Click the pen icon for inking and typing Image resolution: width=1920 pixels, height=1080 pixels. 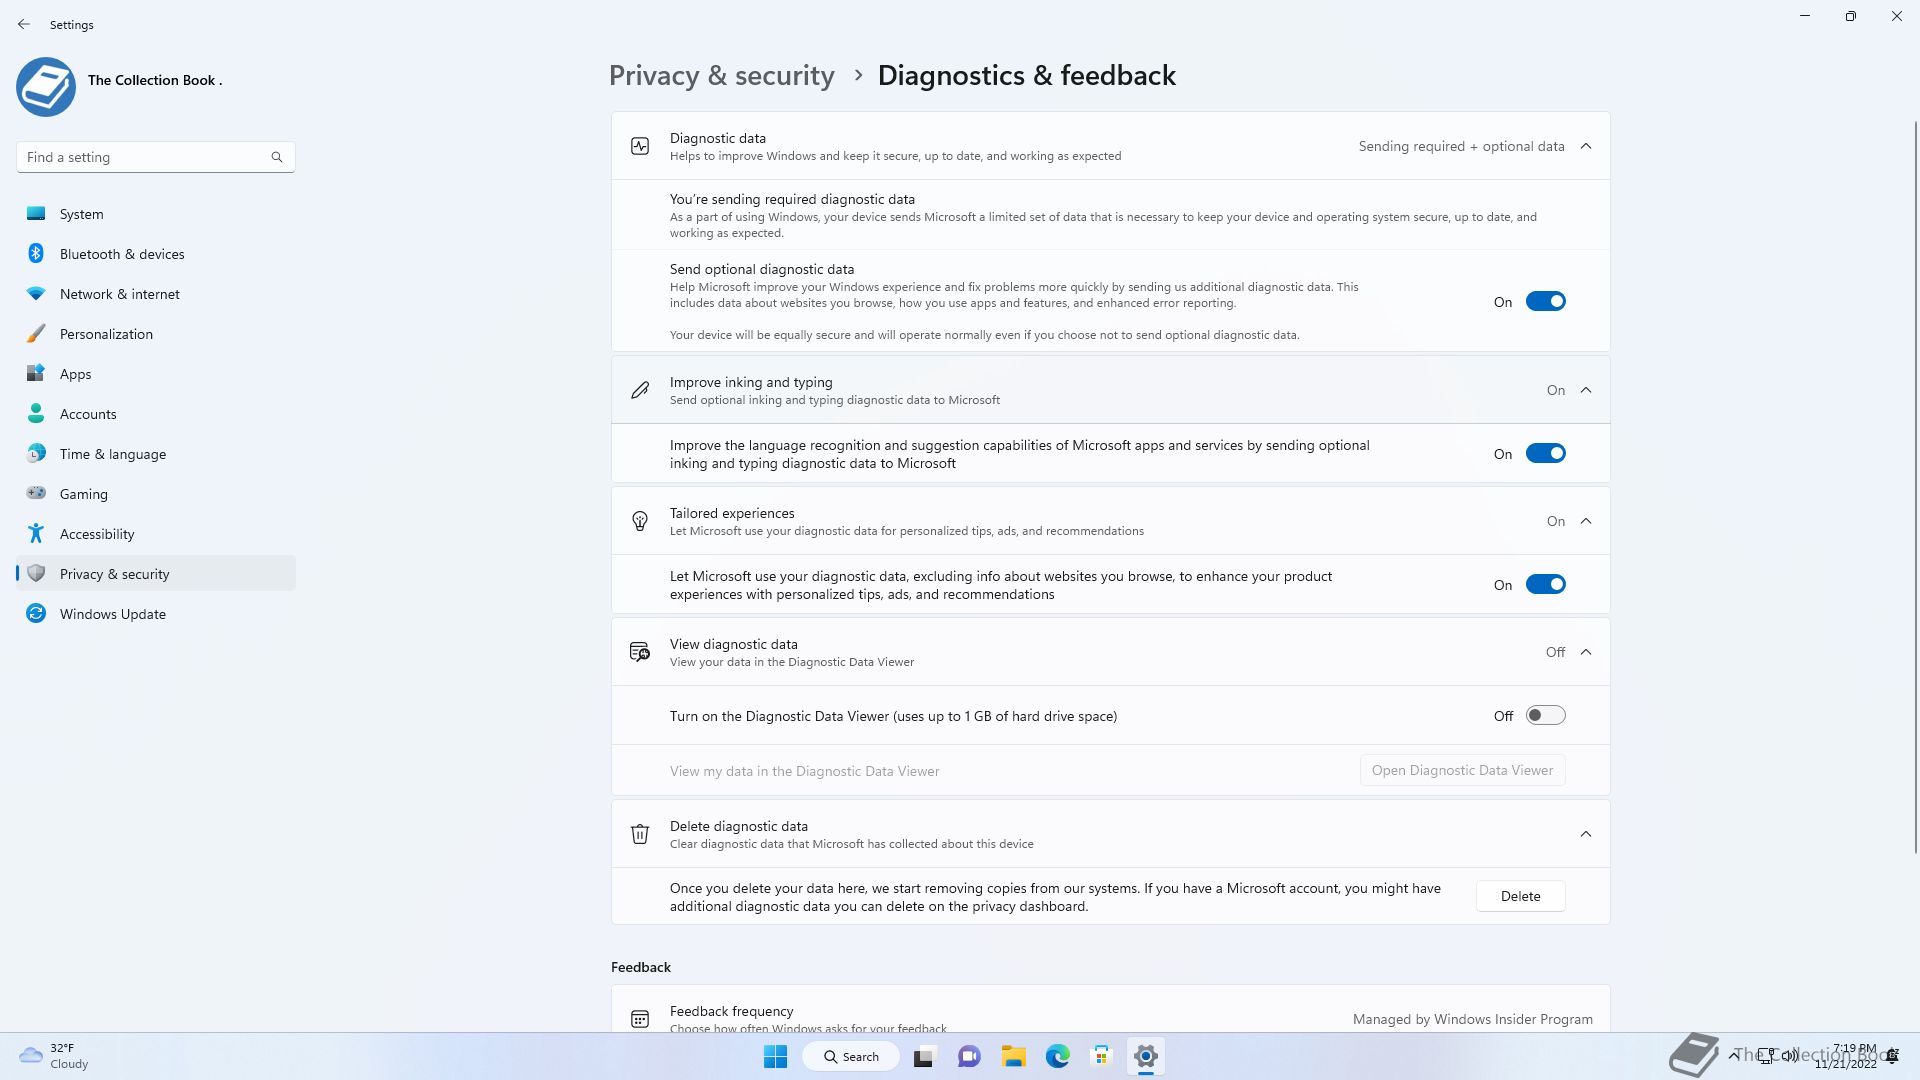[640, 390]
